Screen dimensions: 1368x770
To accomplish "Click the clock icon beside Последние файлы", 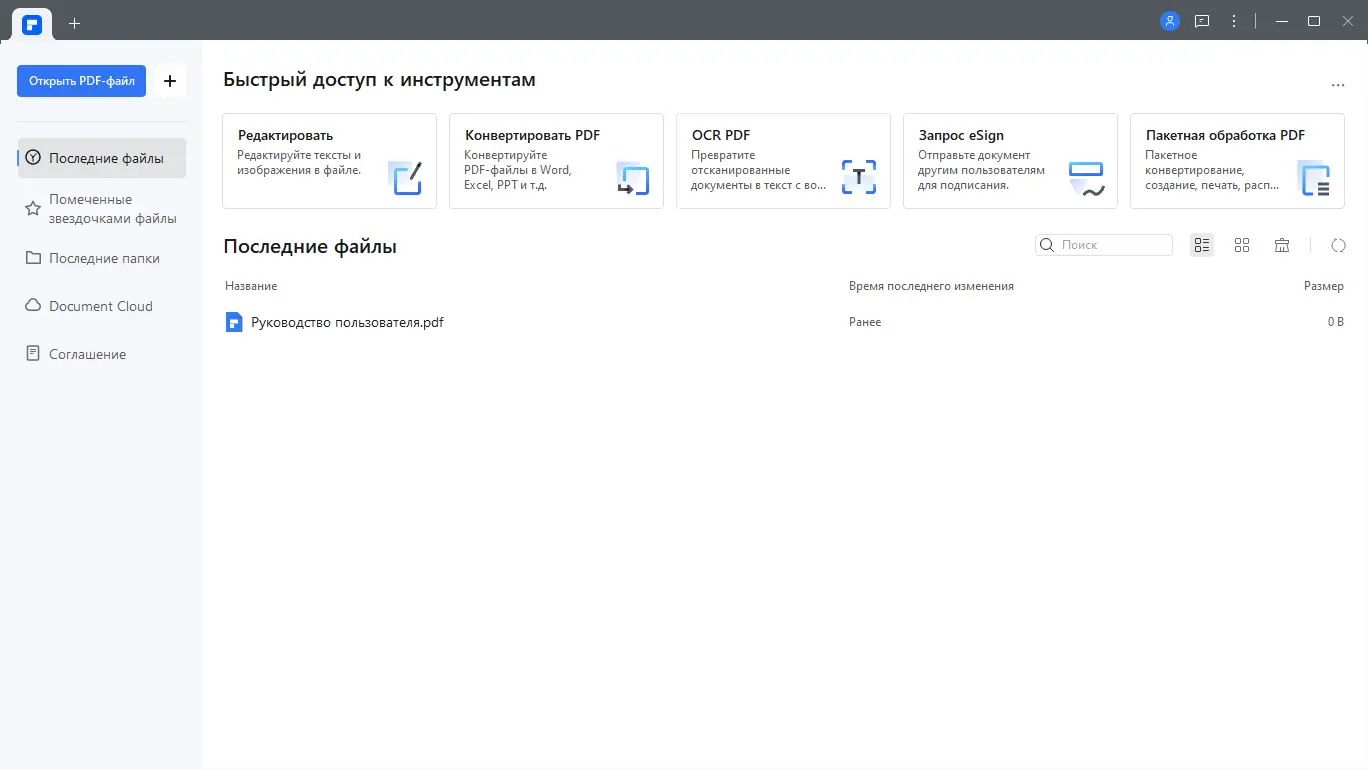I will (x=33, y=158).
